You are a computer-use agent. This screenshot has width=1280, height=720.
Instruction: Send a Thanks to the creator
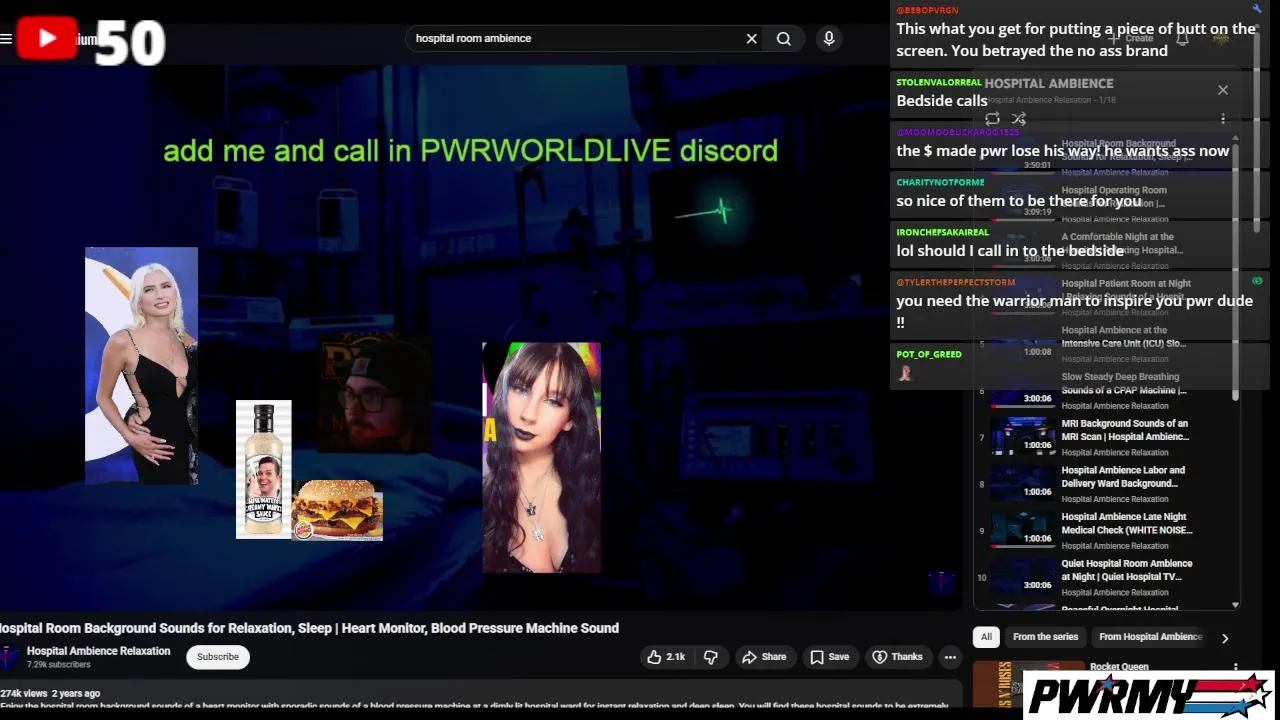(x=897, y=657)
